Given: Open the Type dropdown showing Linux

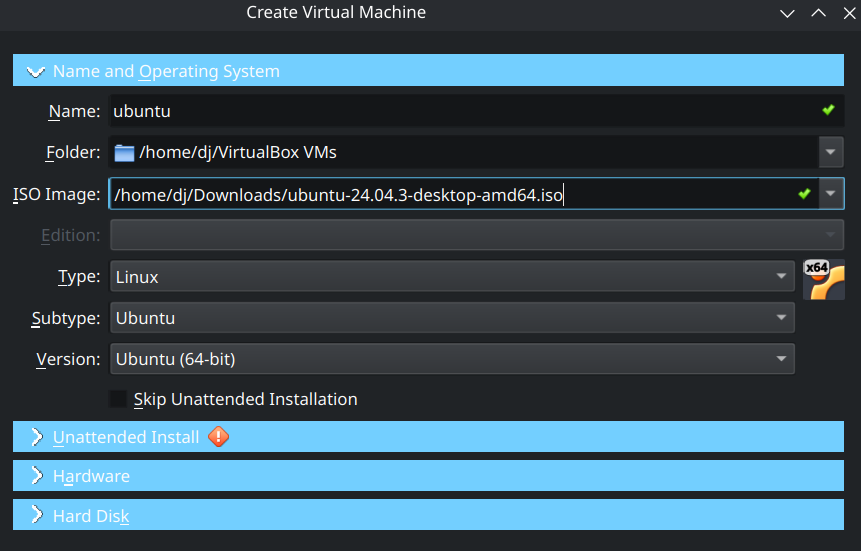Looking at the screenshot, I should tap(452, 276).
